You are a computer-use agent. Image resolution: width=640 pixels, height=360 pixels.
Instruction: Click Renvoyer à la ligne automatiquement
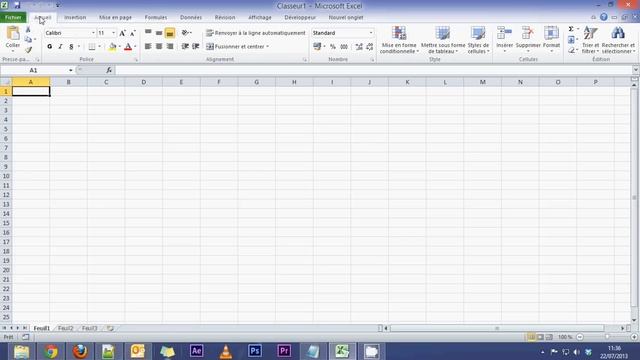pyautogui.click(x=256, y=33)
